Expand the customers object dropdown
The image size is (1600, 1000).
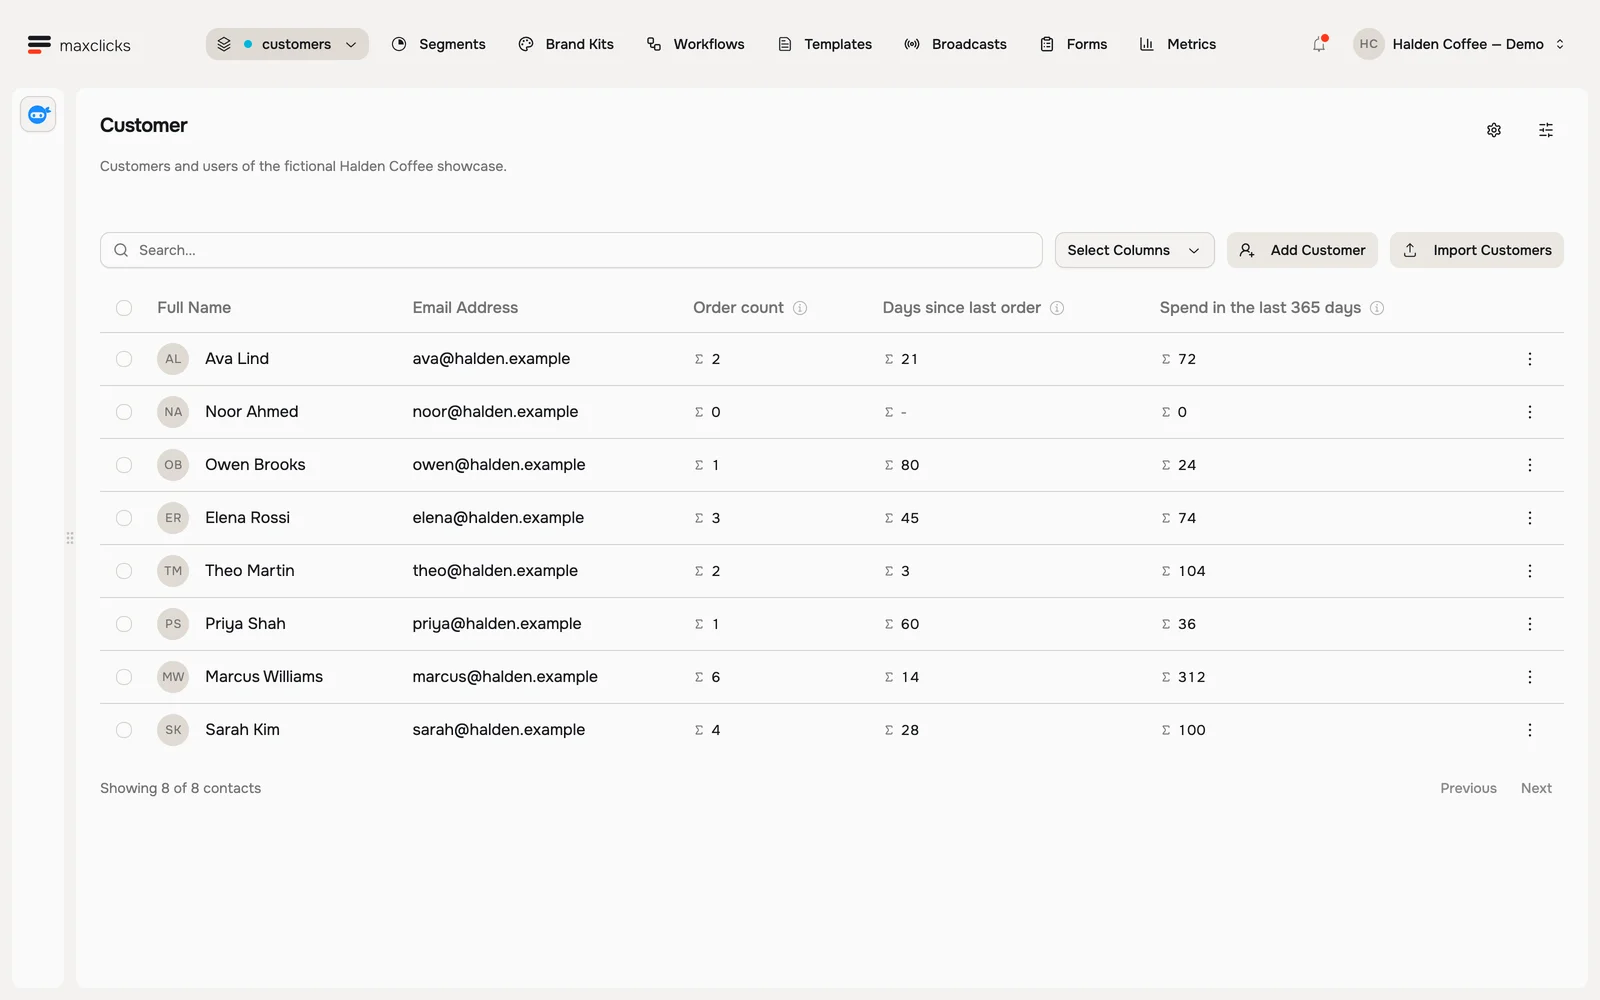[287, 44]
